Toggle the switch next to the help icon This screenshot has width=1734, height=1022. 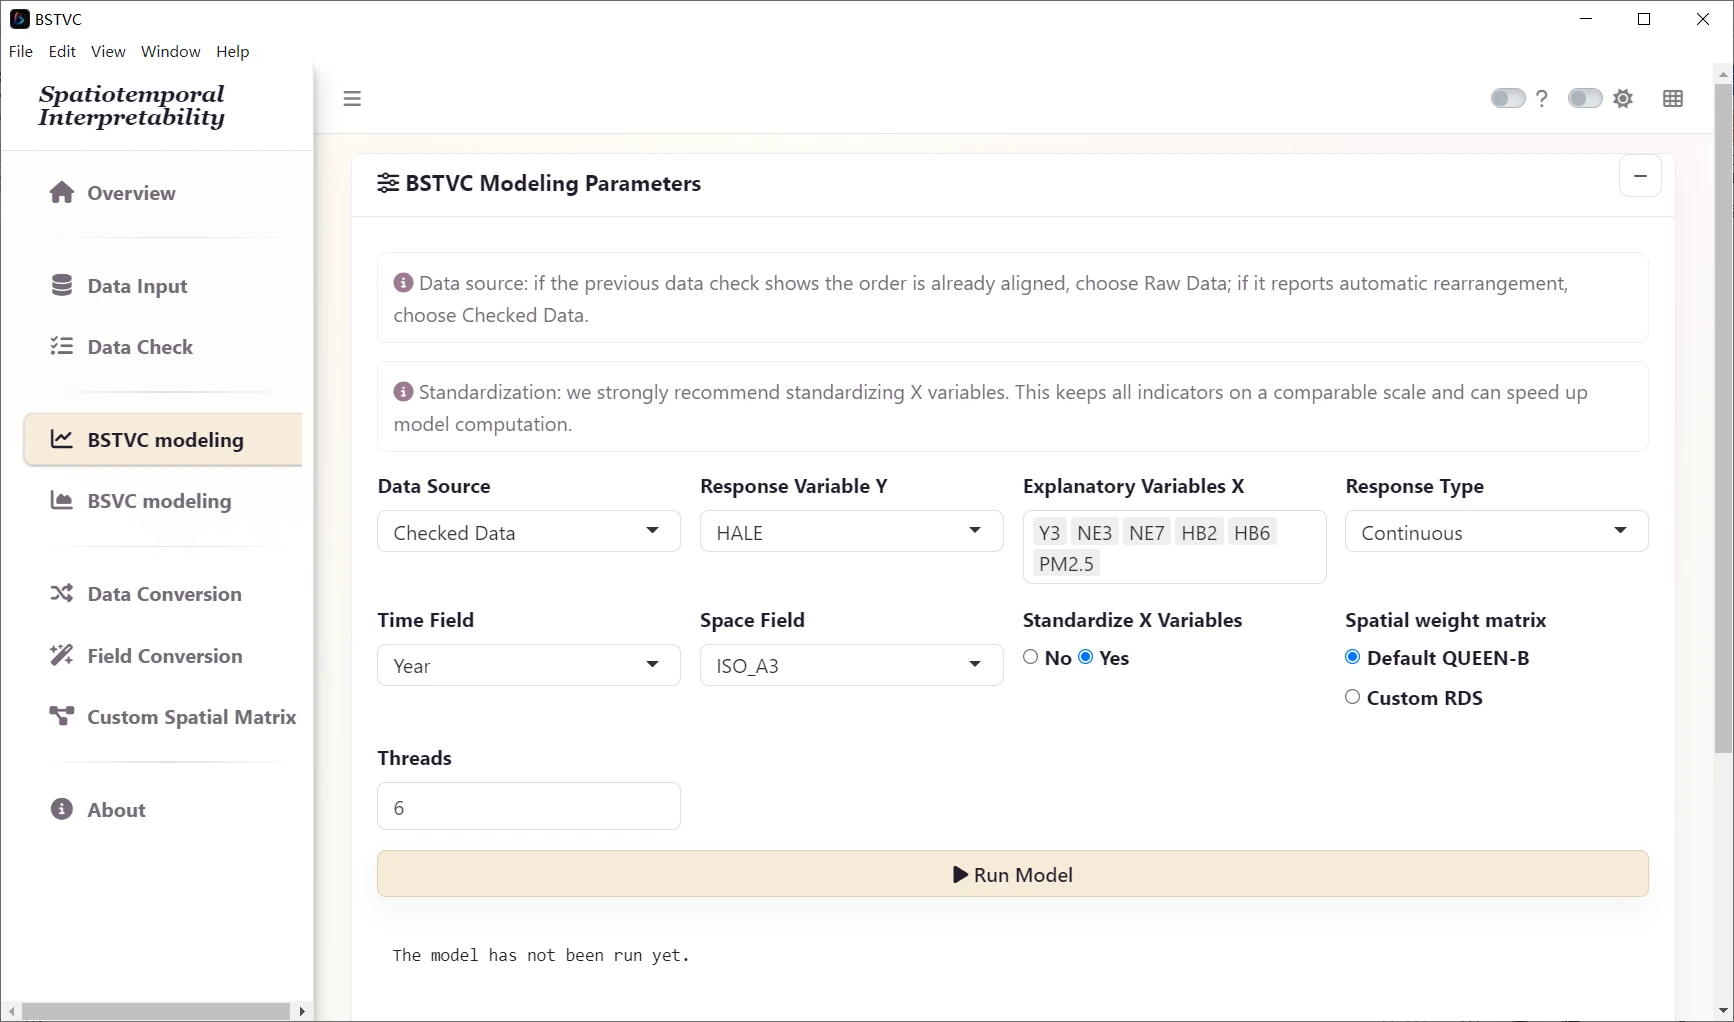(1508, 98)
